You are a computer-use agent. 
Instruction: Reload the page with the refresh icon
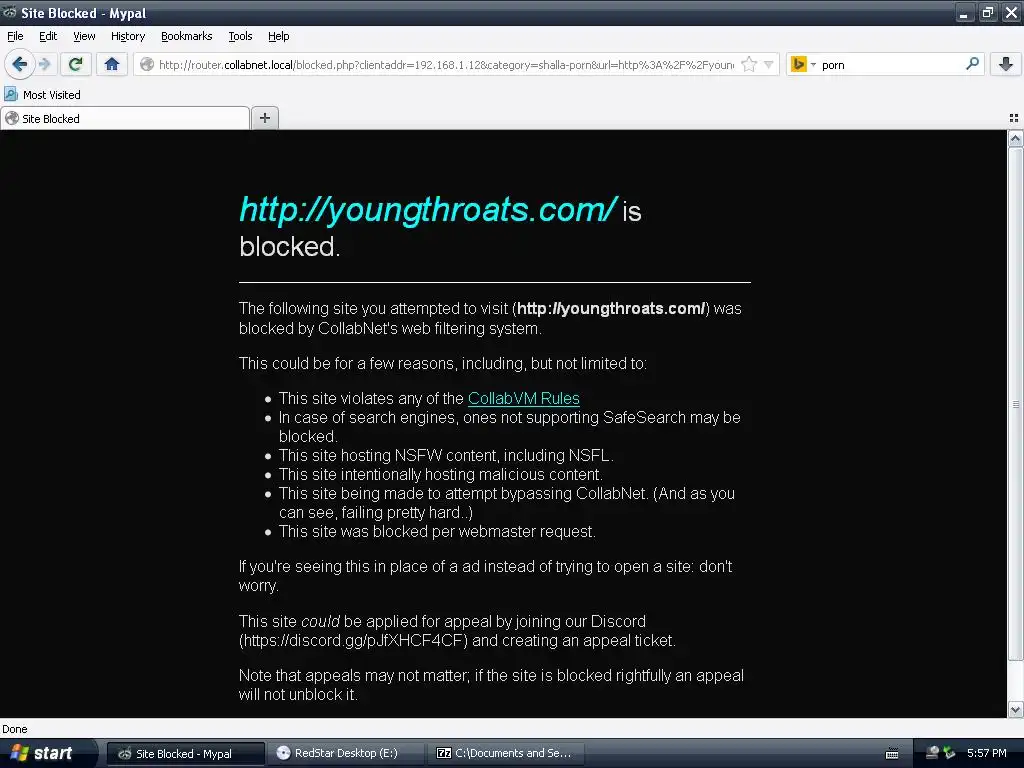tap(76, 64)
